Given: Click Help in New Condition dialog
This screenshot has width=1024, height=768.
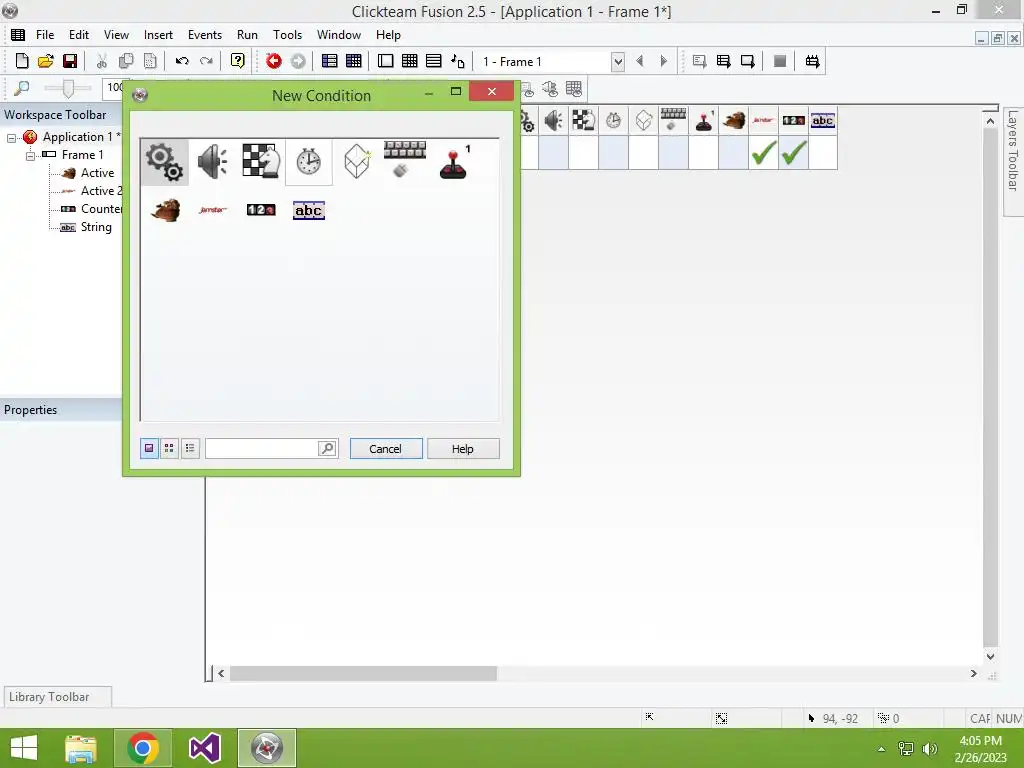Looking at the screenshot, I should pos(463,449).
